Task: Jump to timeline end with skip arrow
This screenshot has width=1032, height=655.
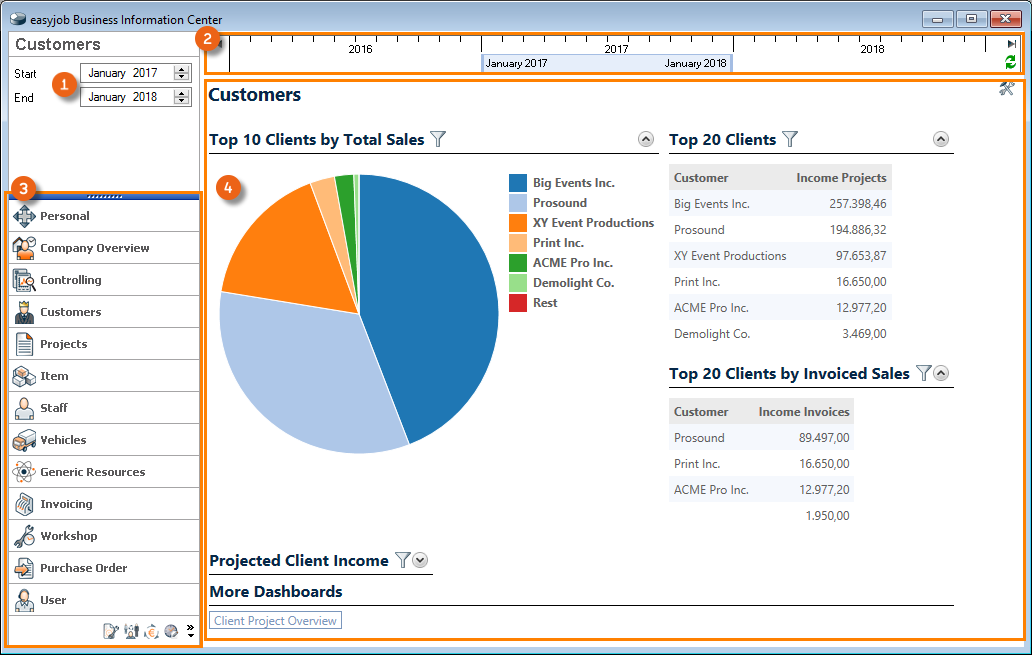Action: (x=1012, y=44)
